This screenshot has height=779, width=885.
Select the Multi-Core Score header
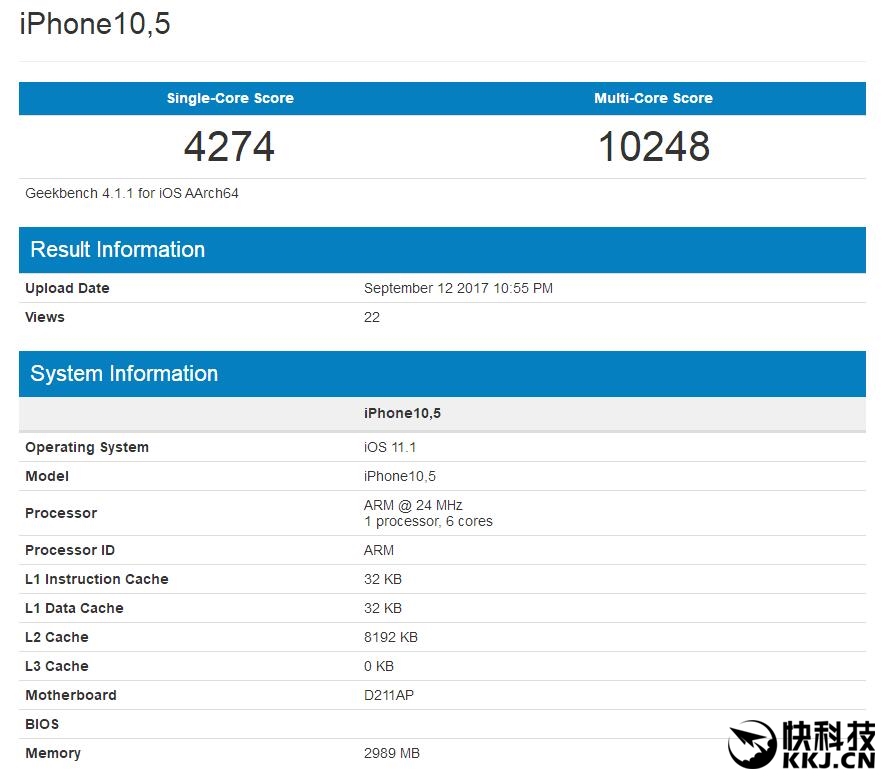pos(654,98)
